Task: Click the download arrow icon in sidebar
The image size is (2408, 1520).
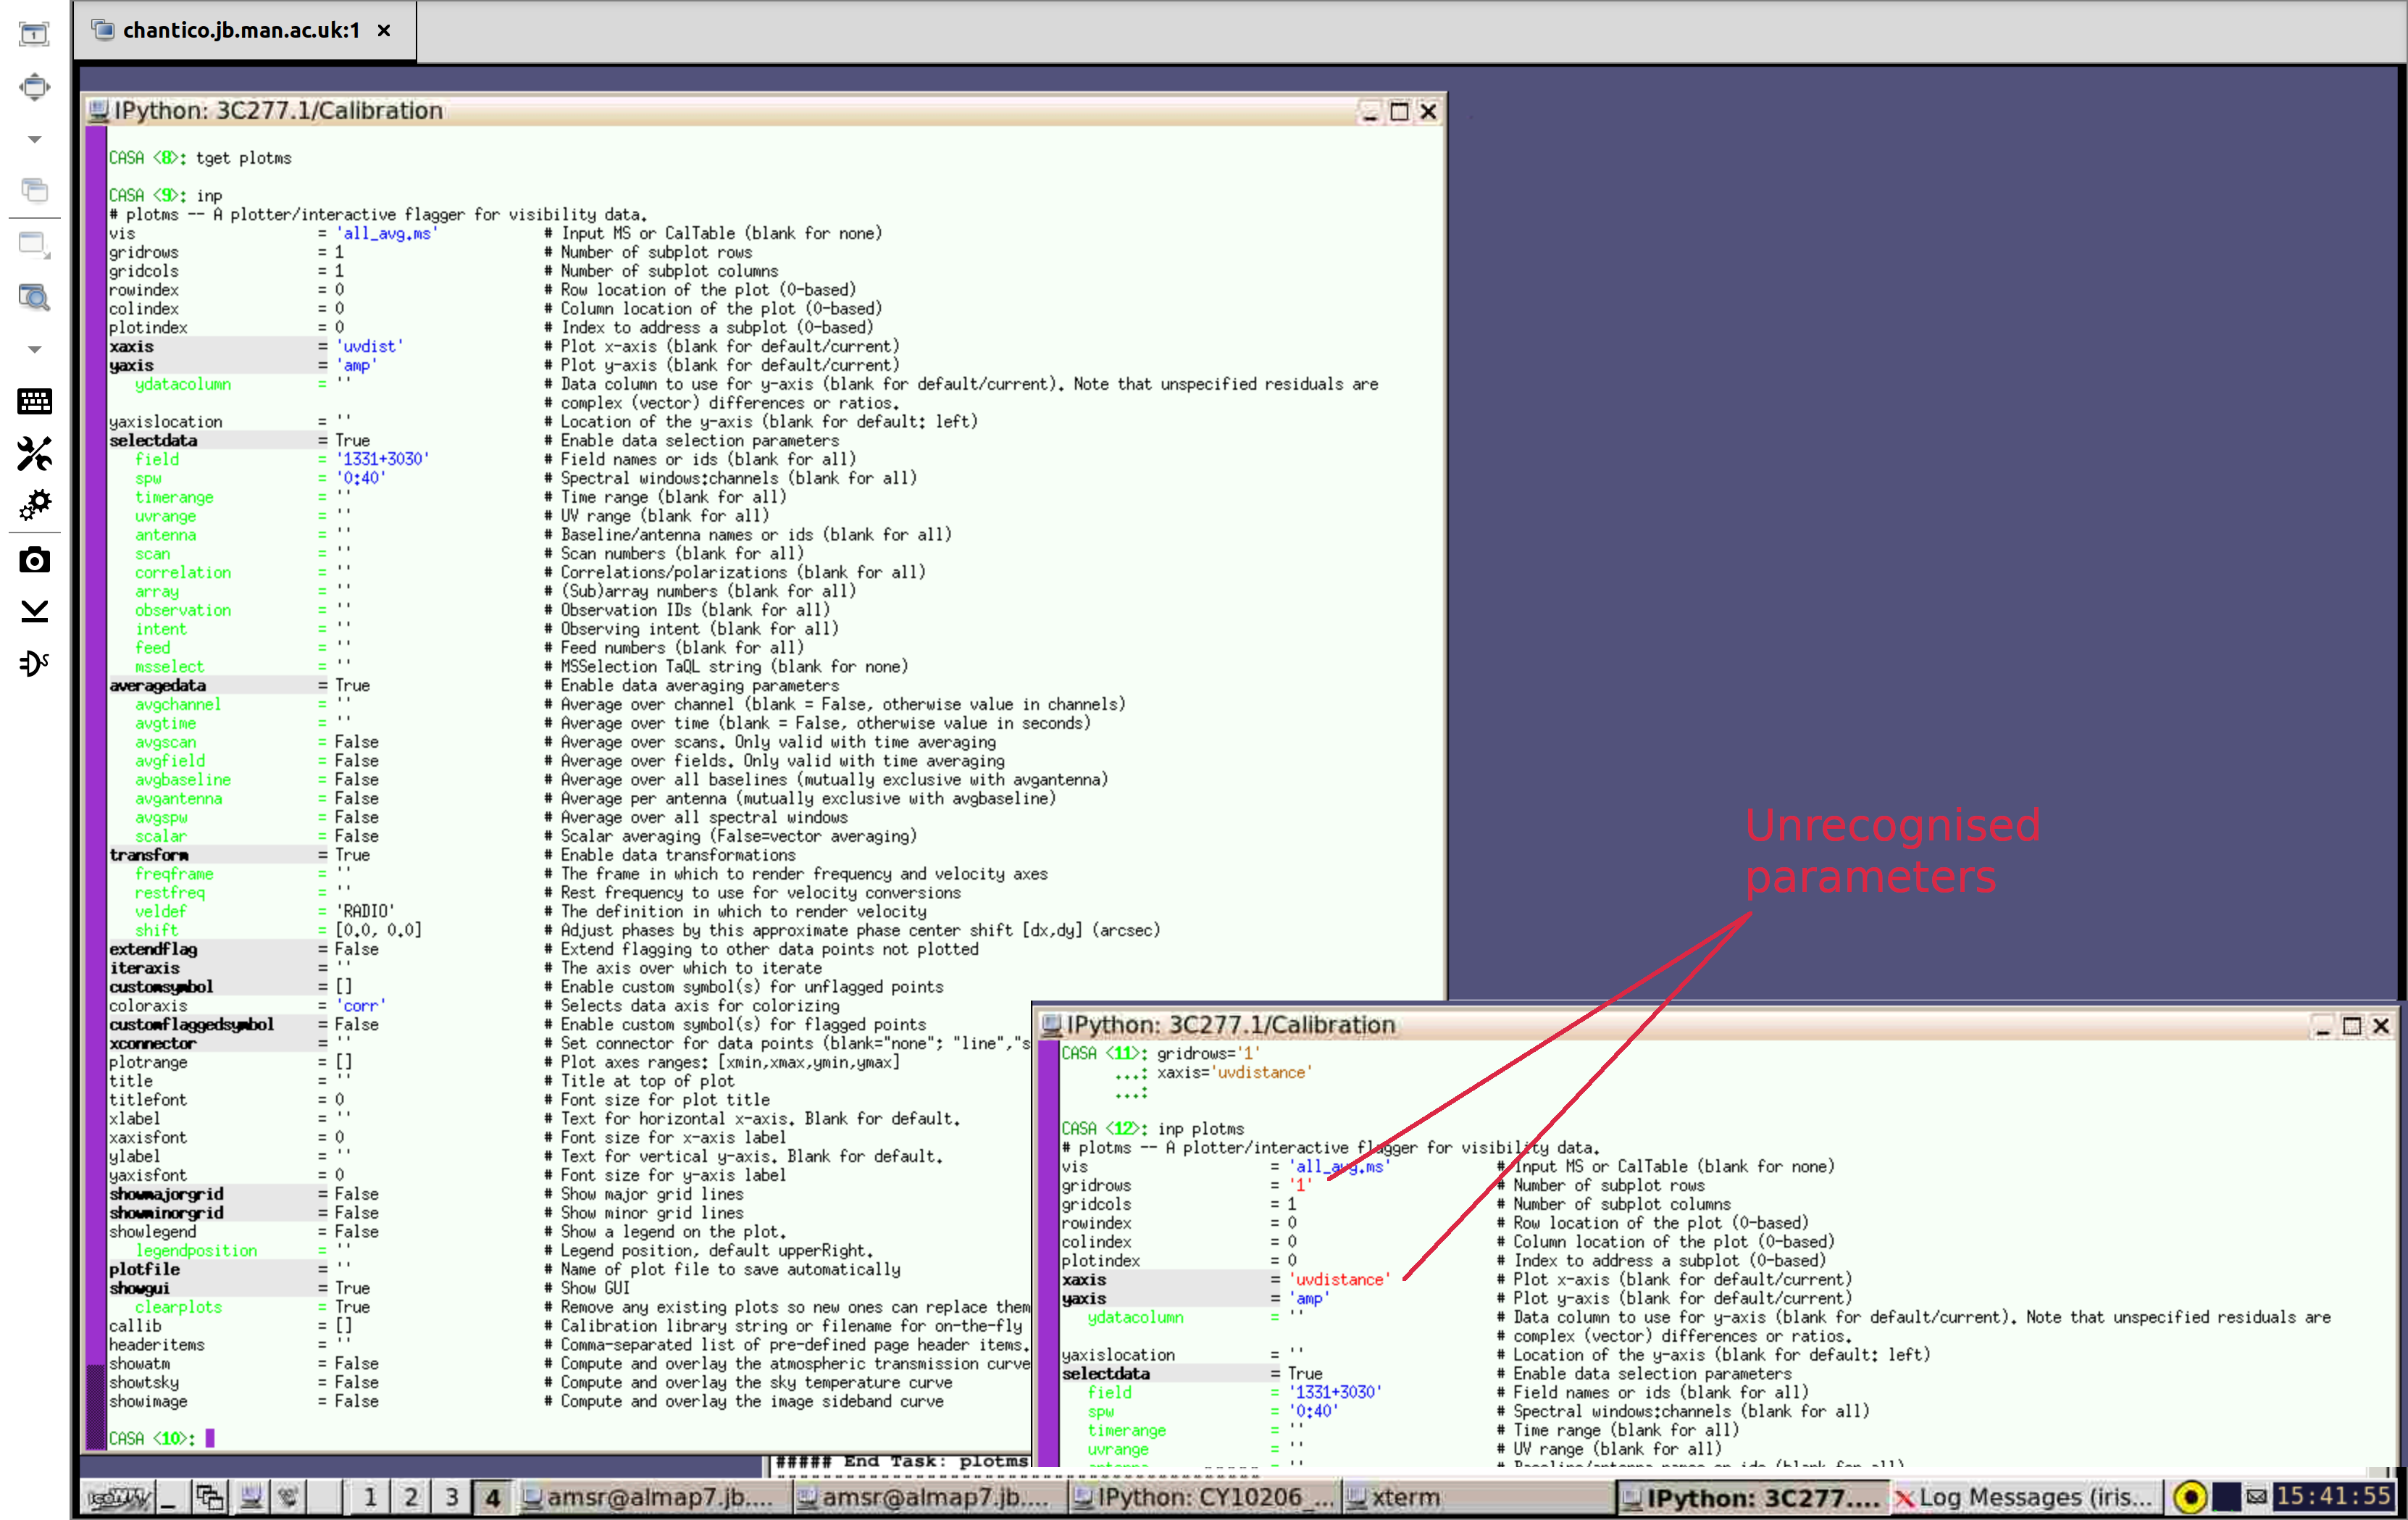Action: 34,611
